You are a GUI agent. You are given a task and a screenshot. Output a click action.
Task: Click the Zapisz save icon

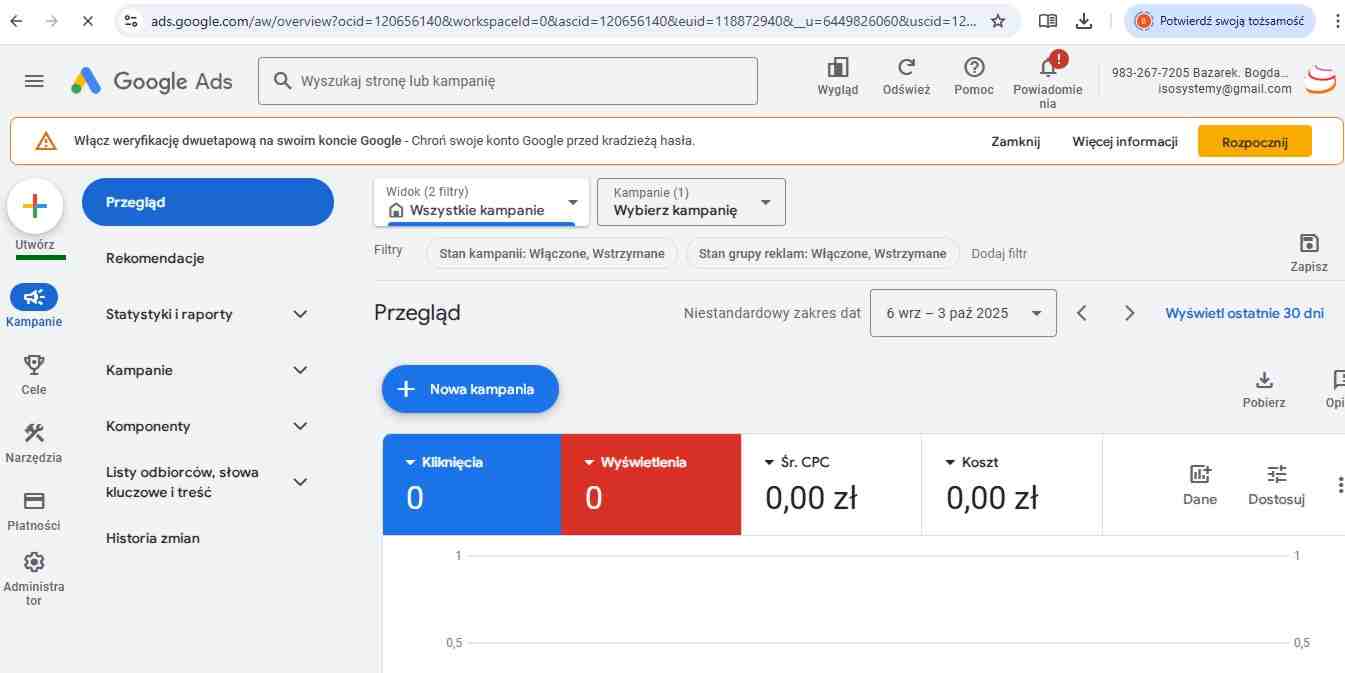[x=1308, y=243]
